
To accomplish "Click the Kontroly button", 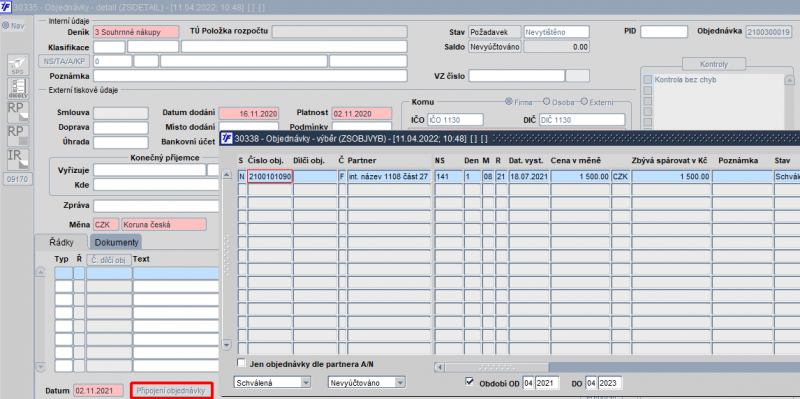I will point(714,64).
